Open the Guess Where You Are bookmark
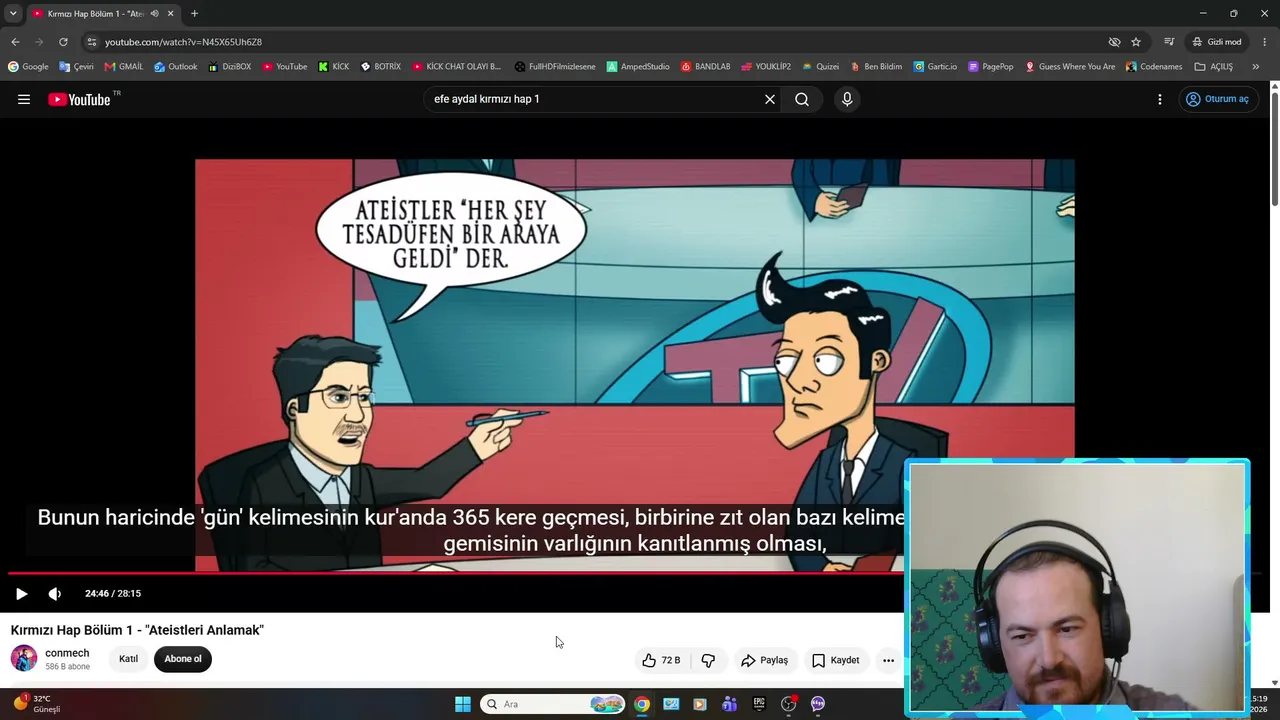The image size is (1280, 720). pos(1070,67)
